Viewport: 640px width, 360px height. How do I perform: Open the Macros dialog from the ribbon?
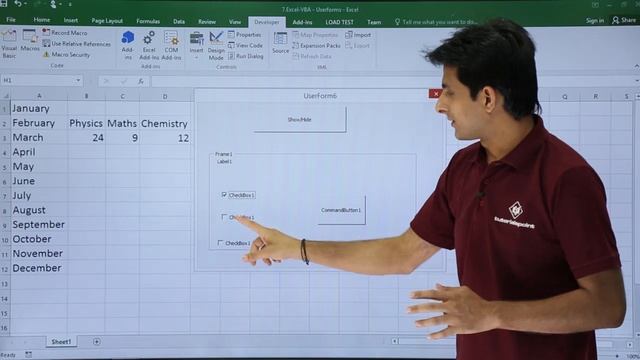[x=29, y=40]
